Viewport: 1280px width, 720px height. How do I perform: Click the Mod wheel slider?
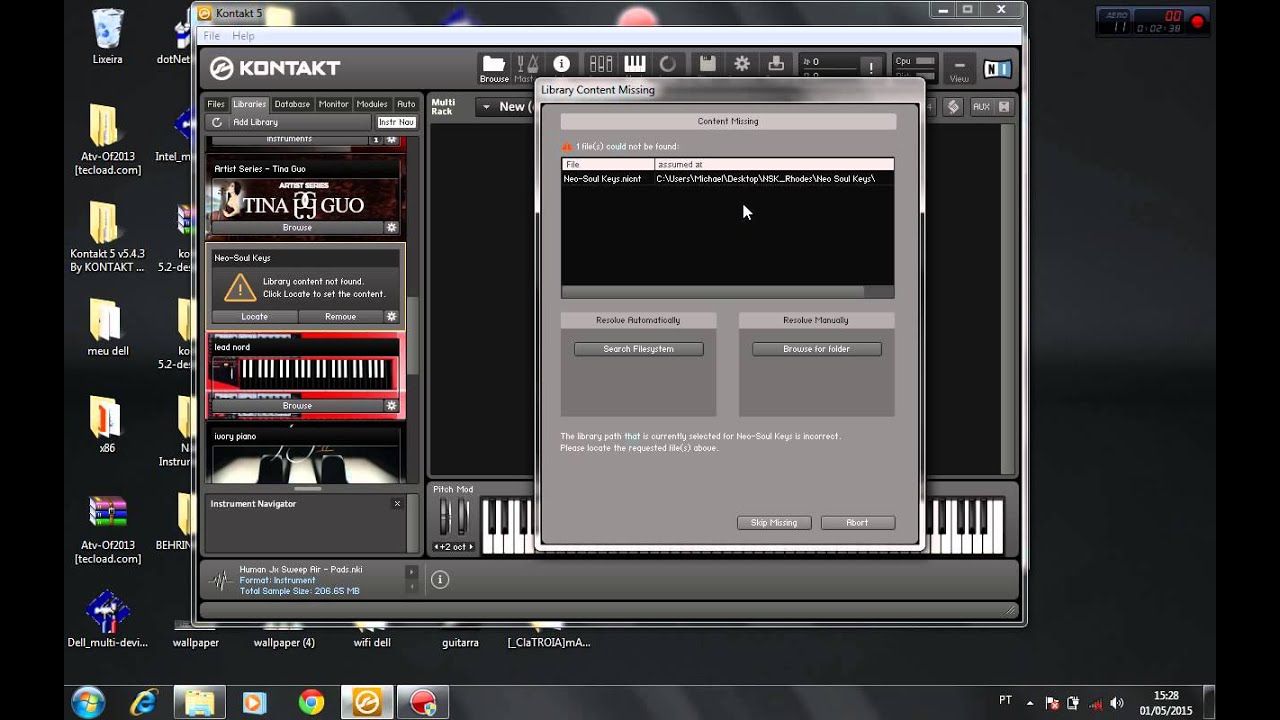click(462, 518)
